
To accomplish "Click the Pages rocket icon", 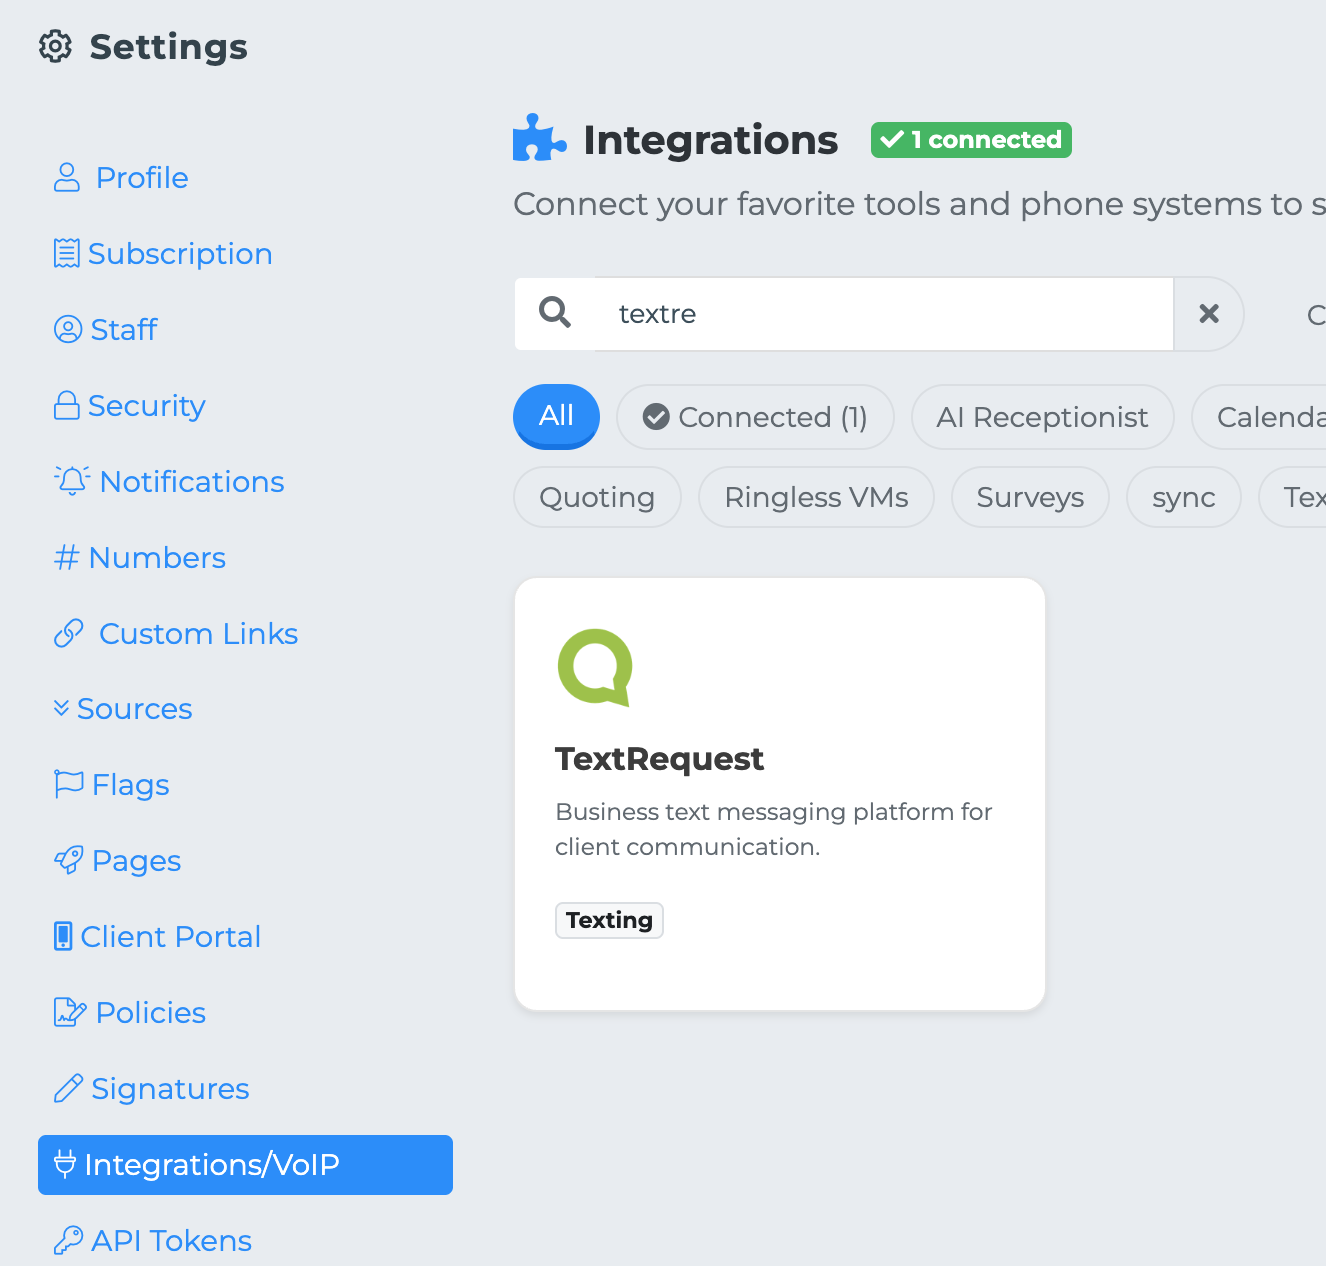I will point(69,860).
